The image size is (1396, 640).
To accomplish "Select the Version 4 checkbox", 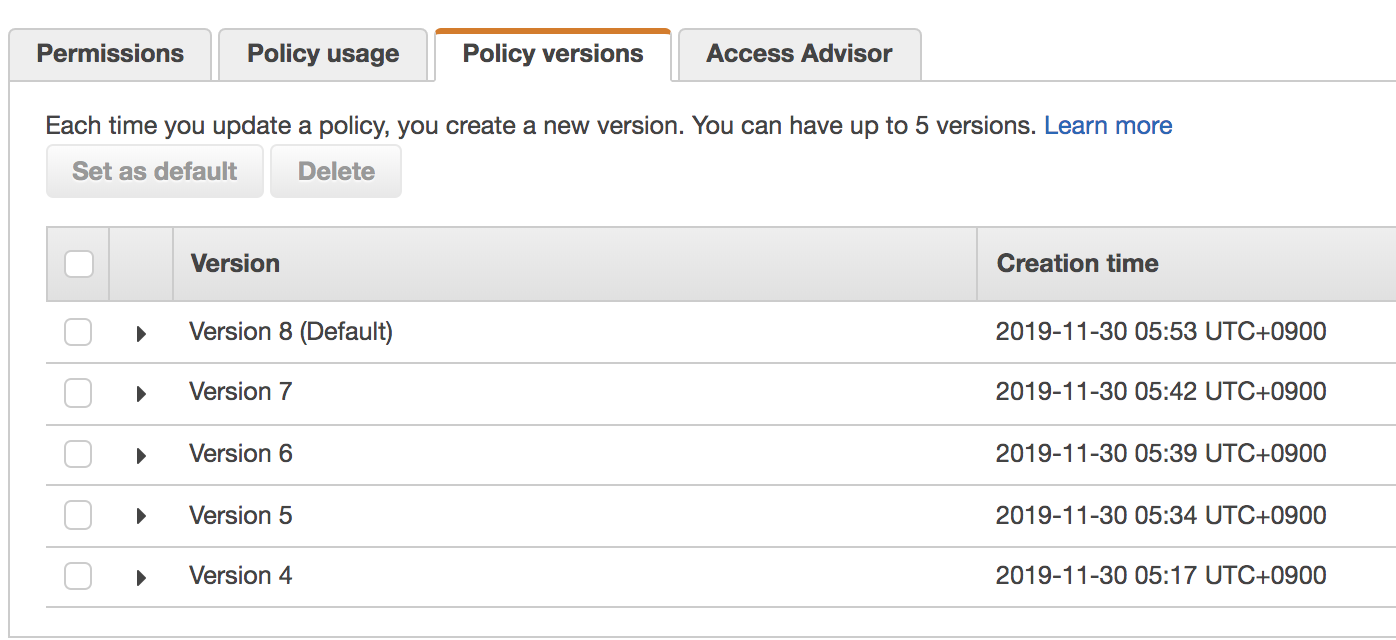I will point(78,576).
